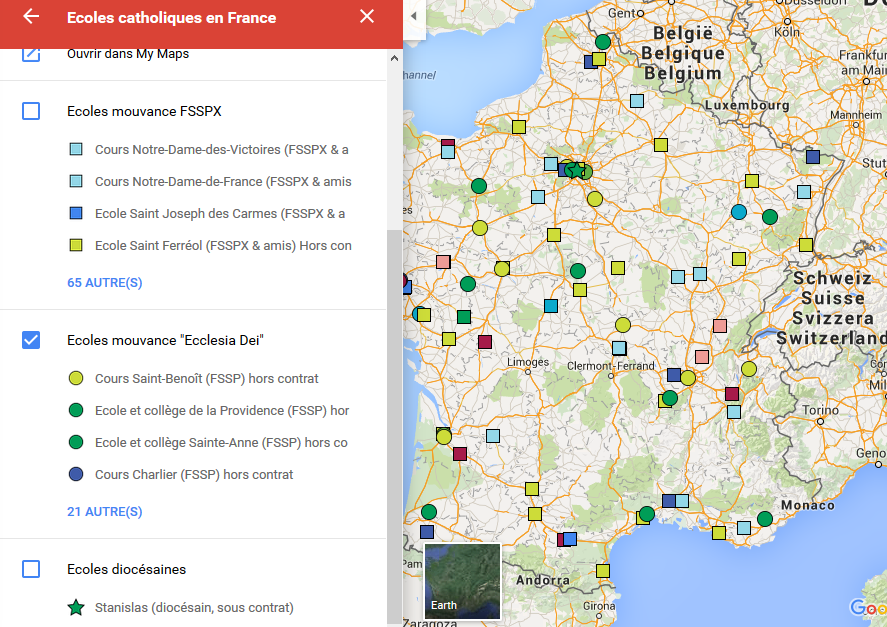This screenshot has width=887, height=627.
Task: Click the green star icon beside Stanislas
Action: tap(76, 607)
